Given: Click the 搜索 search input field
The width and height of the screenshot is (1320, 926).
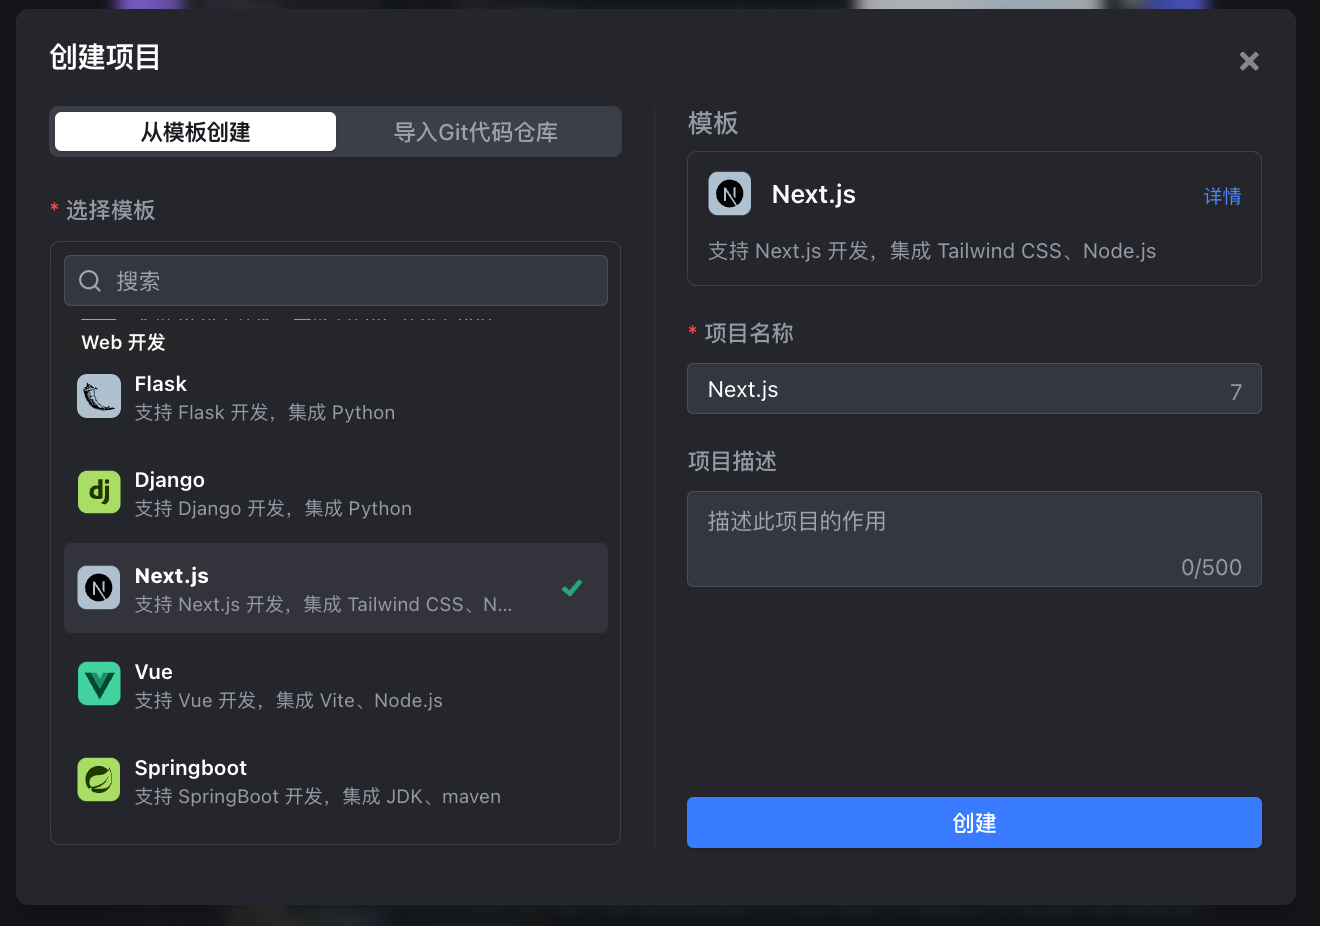Looking at the screenshot, I should tap(336, 281).
